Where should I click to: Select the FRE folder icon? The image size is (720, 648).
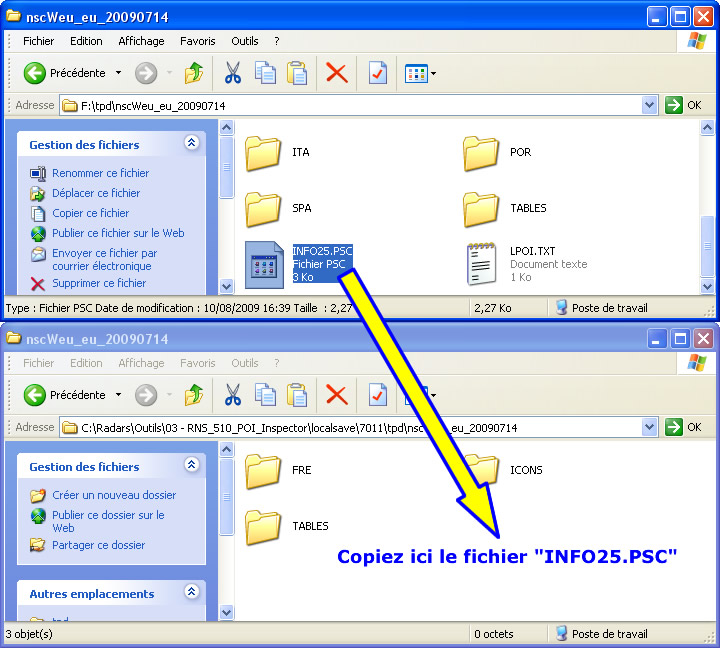[264, 470]
